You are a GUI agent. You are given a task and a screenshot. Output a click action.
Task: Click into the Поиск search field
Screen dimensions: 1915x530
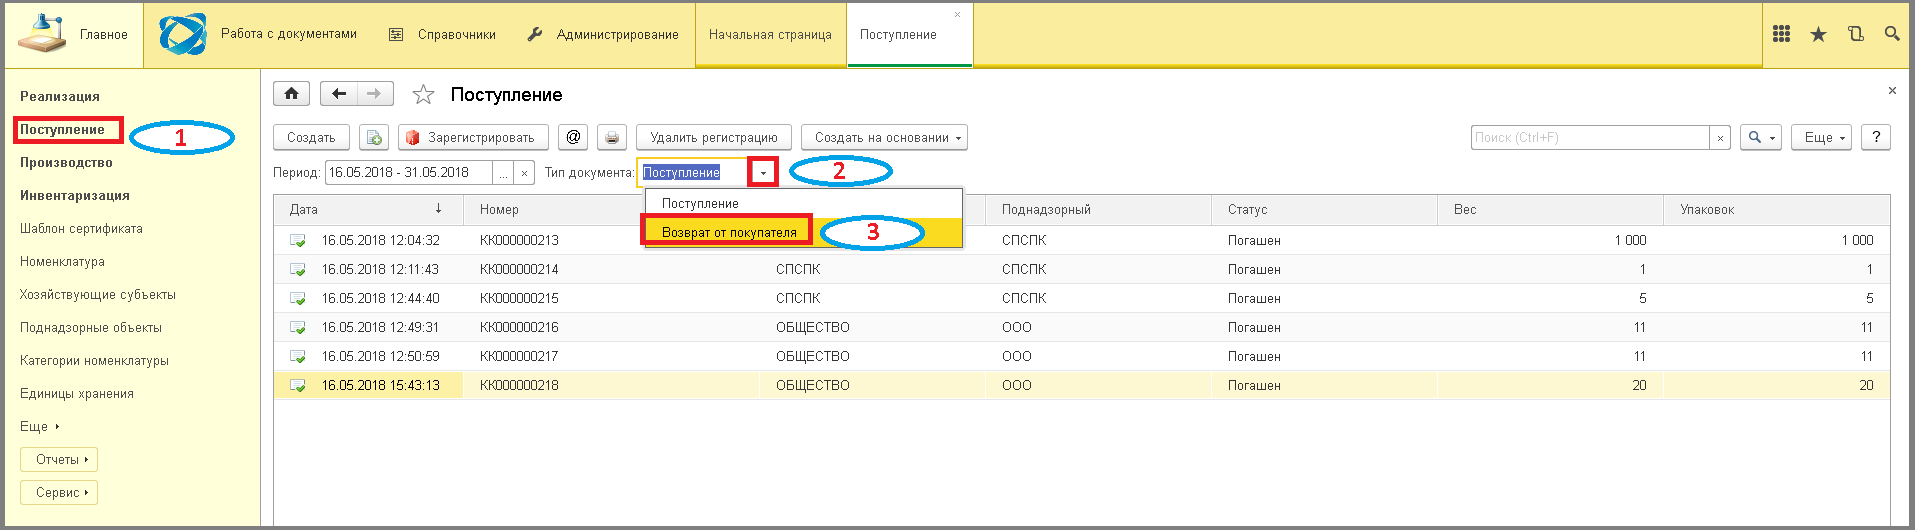point(1588,138)
